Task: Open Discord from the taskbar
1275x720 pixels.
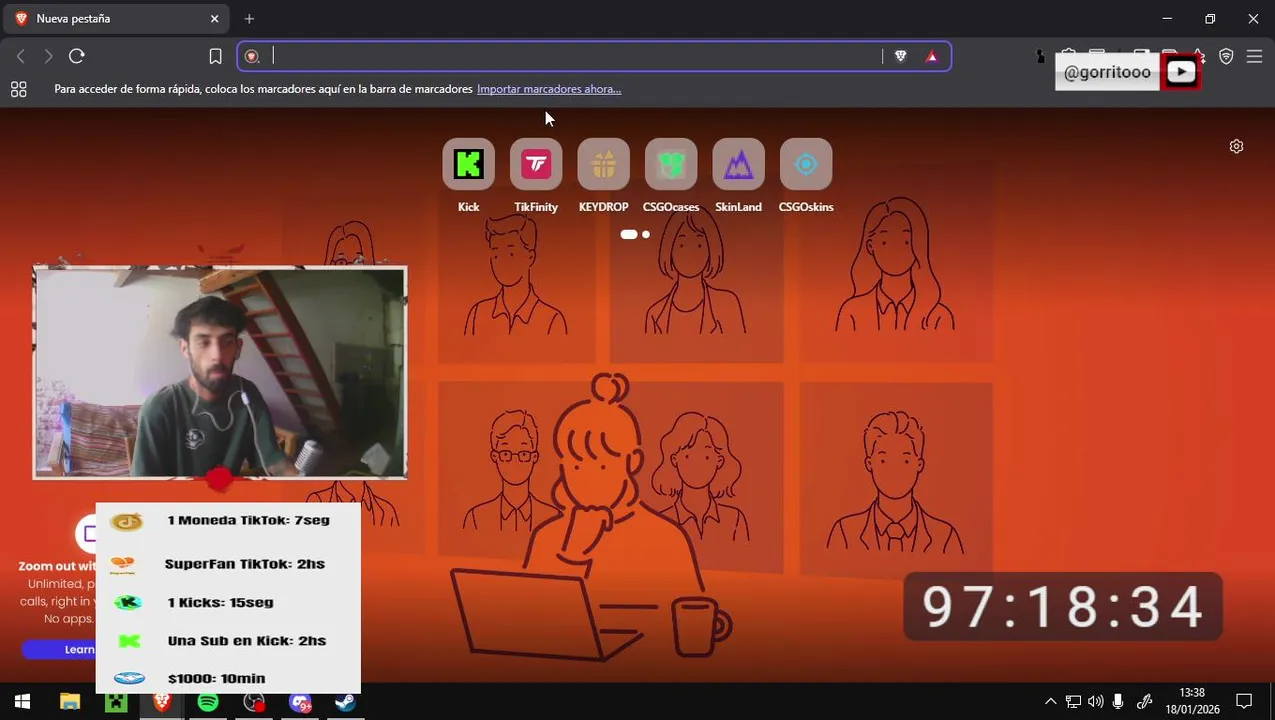Action: pyautogui.click(x=300, y=702)
